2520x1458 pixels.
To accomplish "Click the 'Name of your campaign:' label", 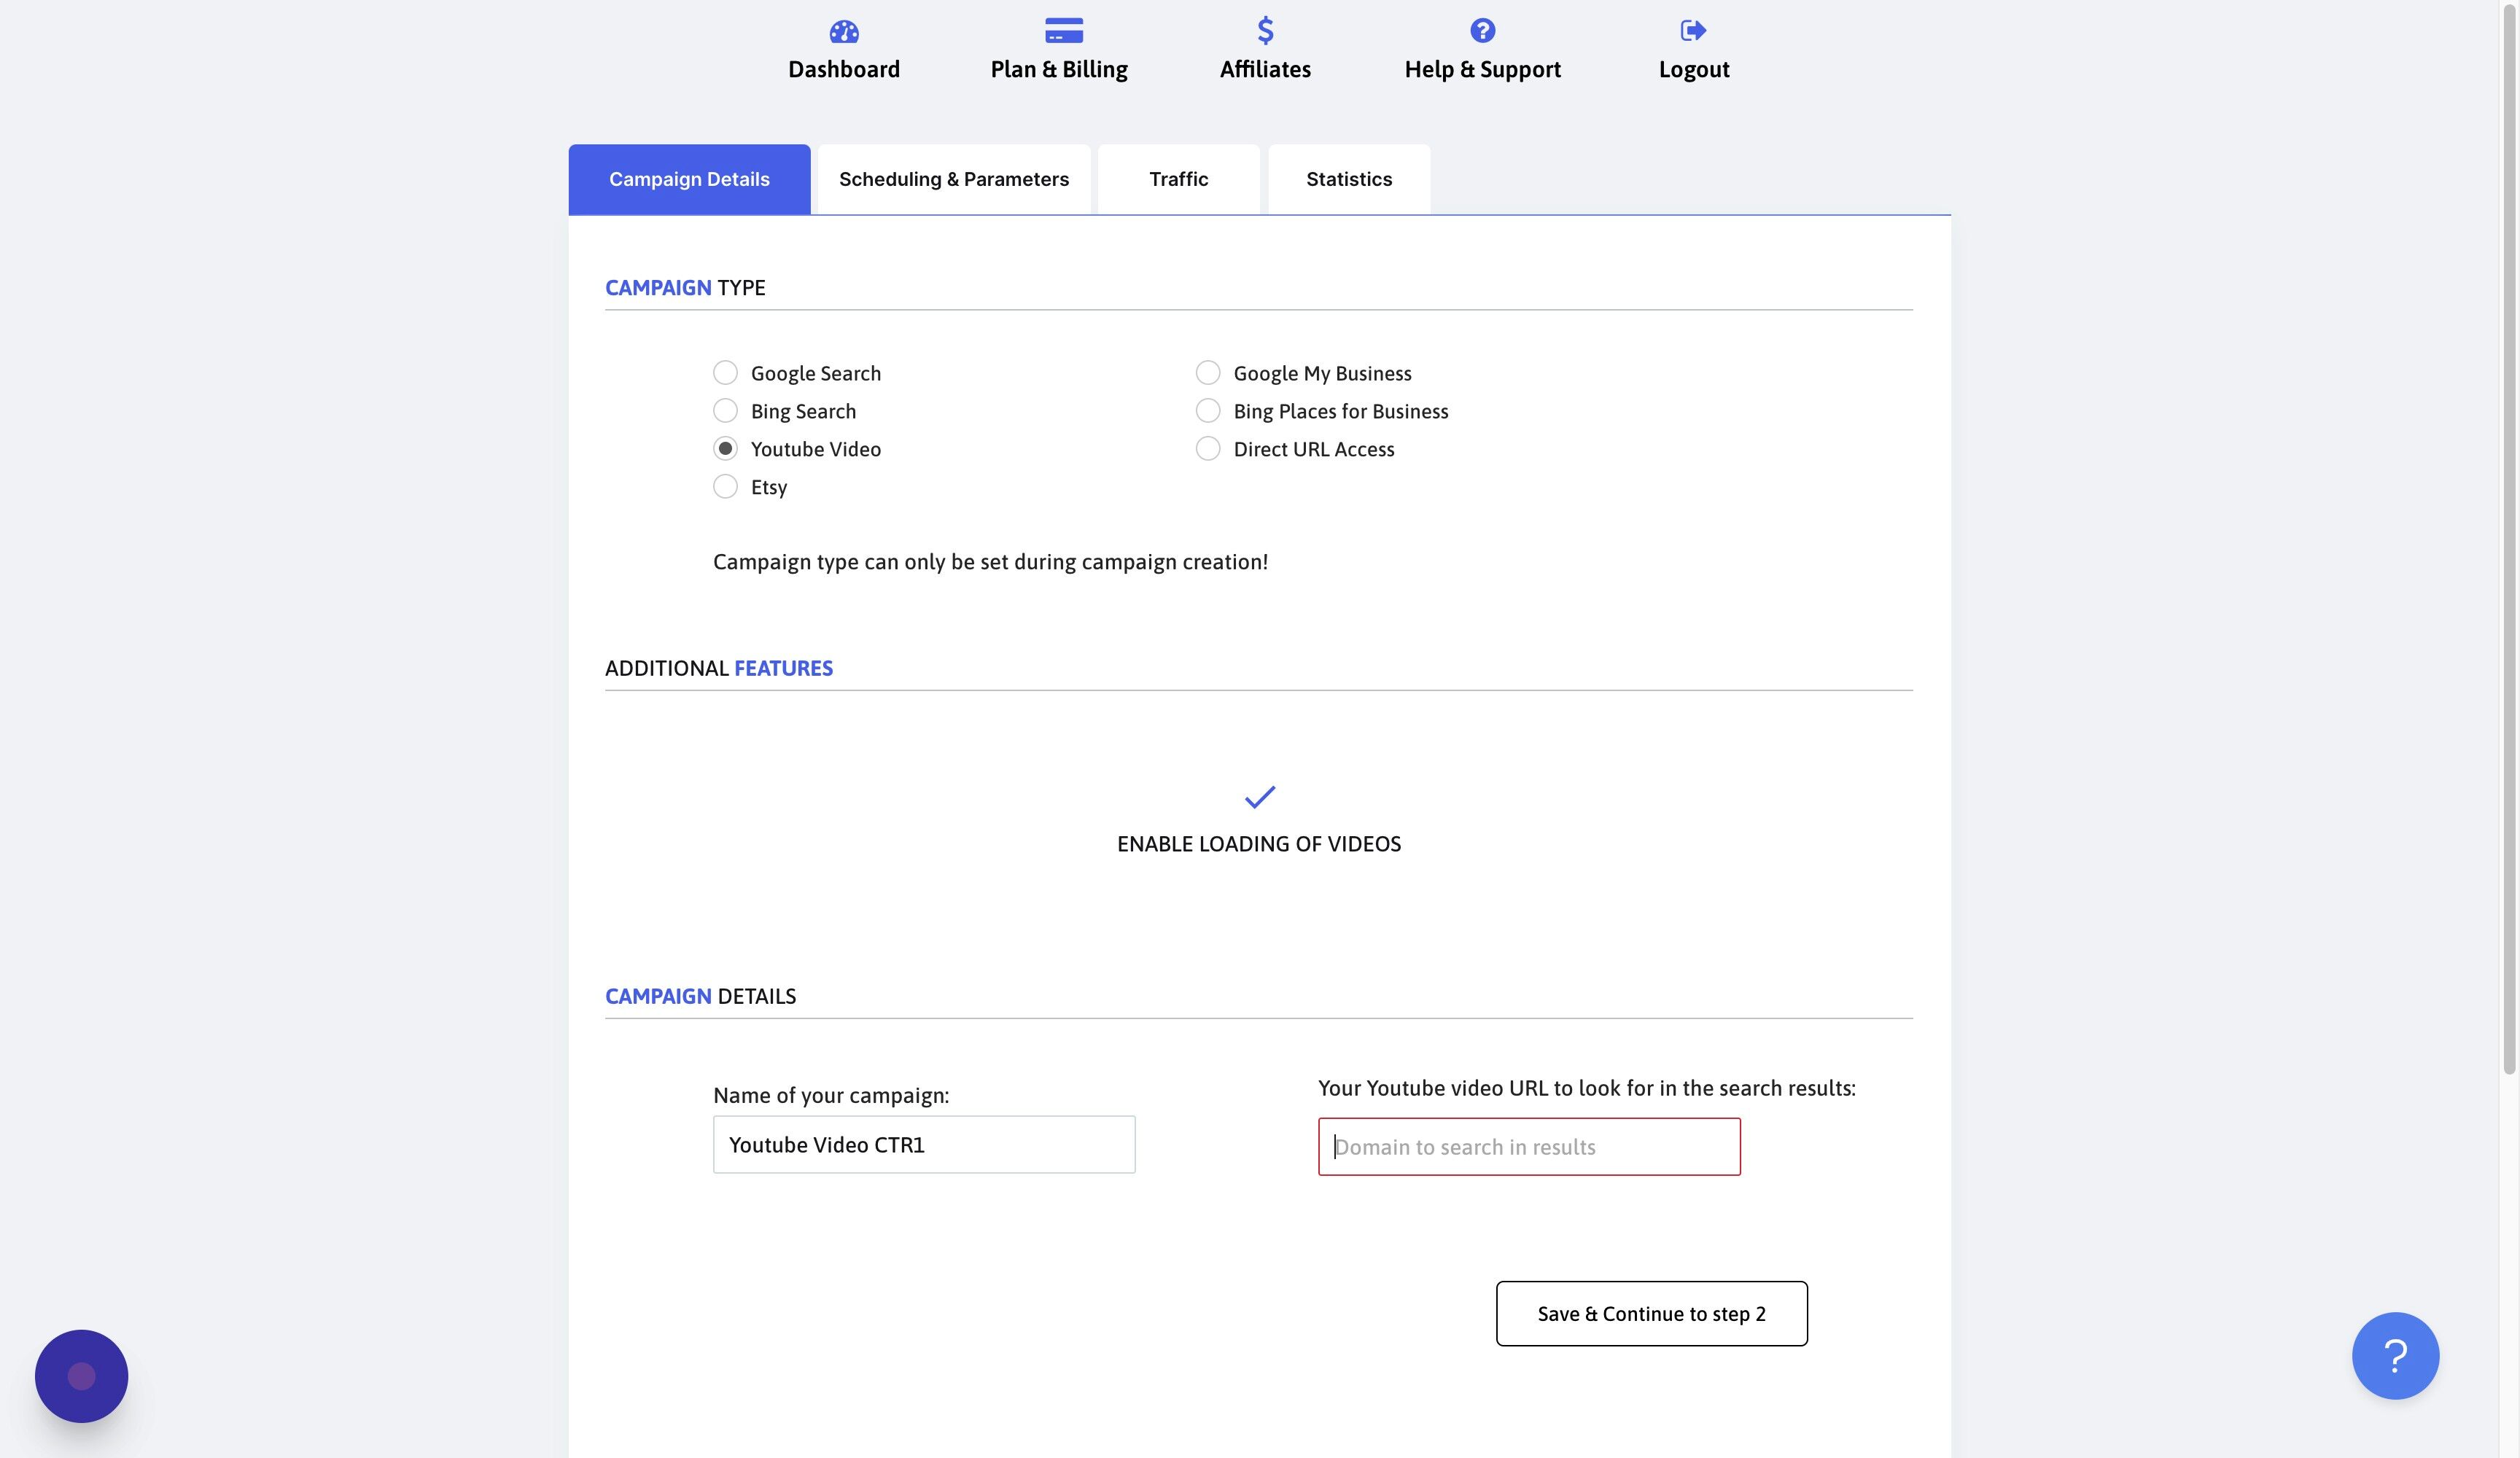I will [831, 1096].
